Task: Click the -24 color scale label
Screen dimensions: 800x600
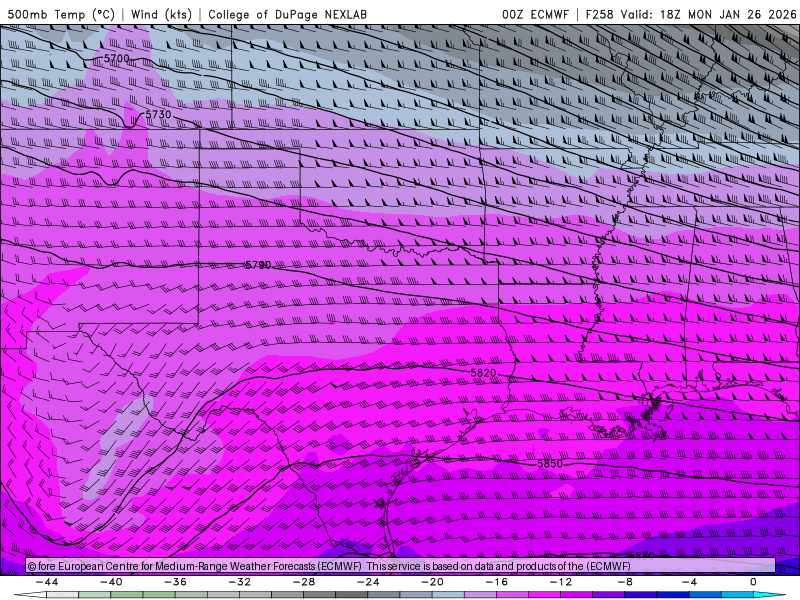Action: click(368, 582)
